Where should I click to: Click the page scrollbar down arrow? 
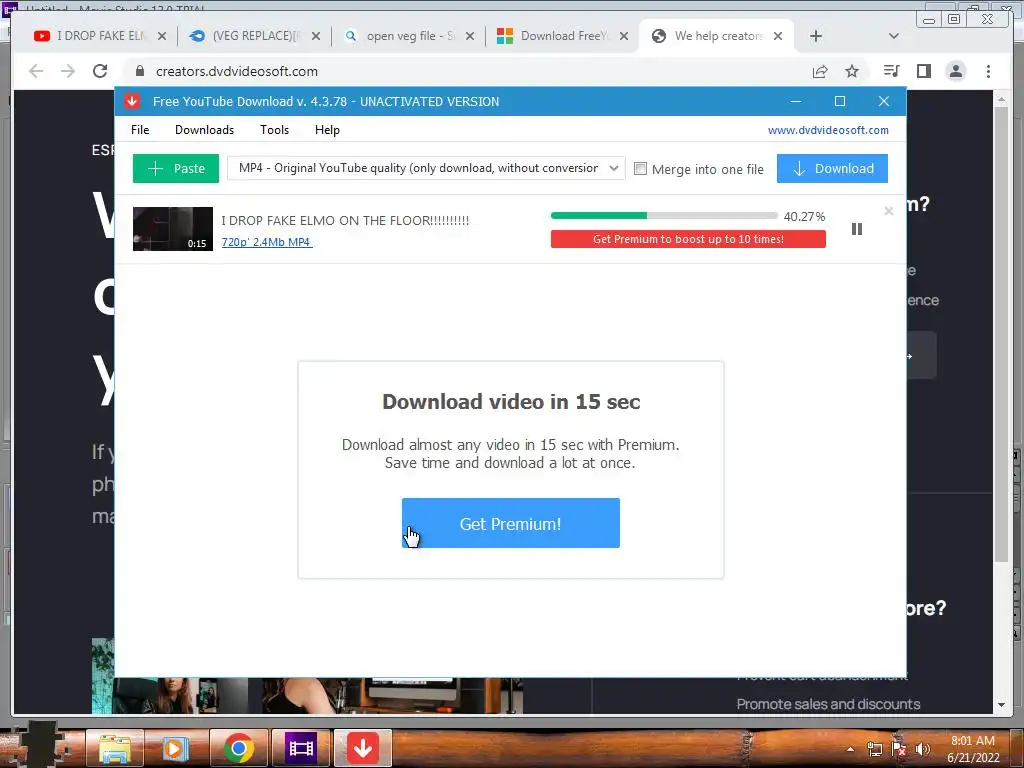tap(1000, 705)
